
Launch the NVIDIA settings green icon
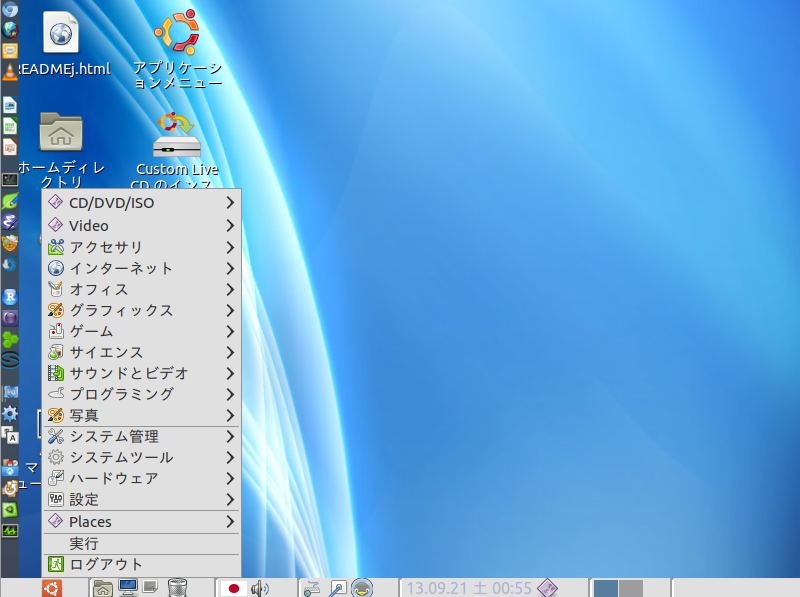pyautogui.click(x=10, y=509)
